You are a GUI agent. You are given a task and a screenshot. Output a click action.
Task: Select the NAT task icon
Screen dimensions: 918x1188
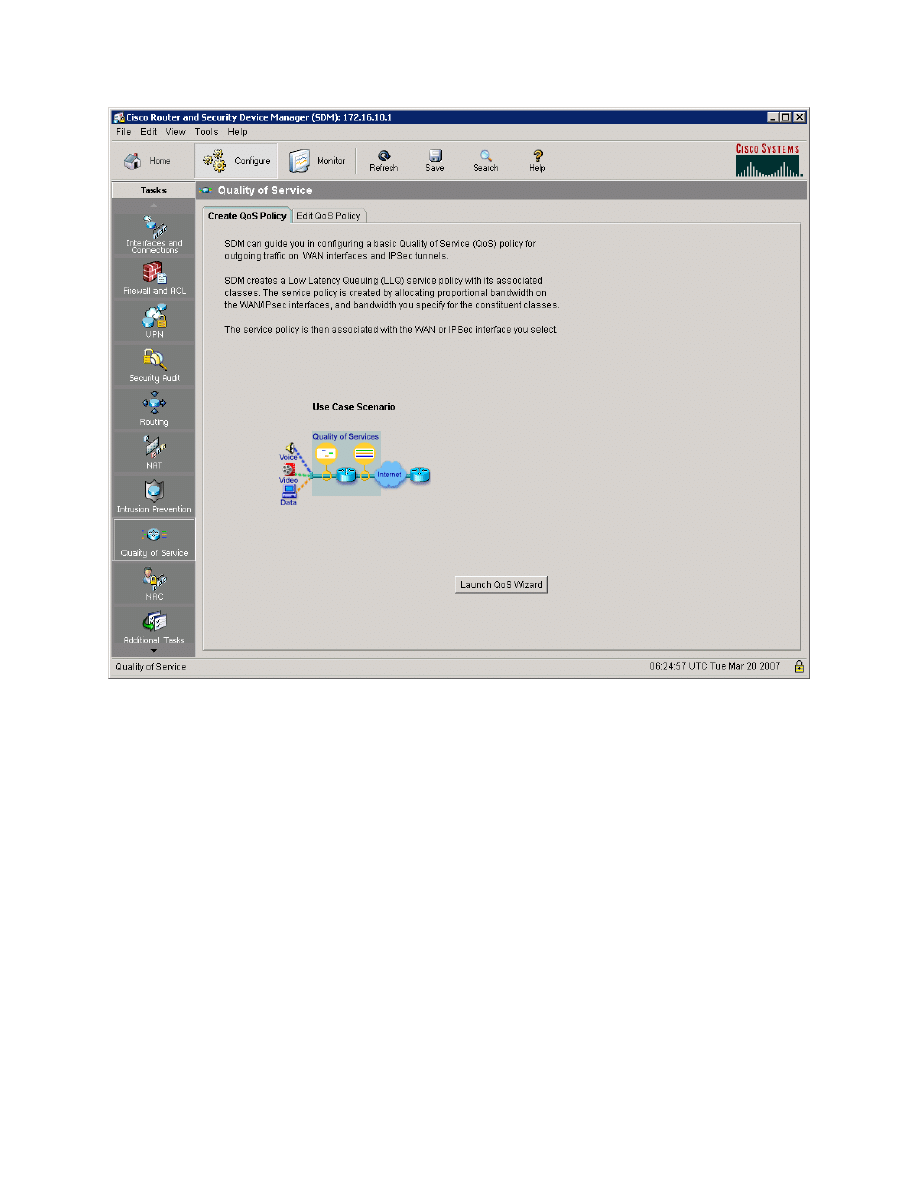click(x=154, y=451)
